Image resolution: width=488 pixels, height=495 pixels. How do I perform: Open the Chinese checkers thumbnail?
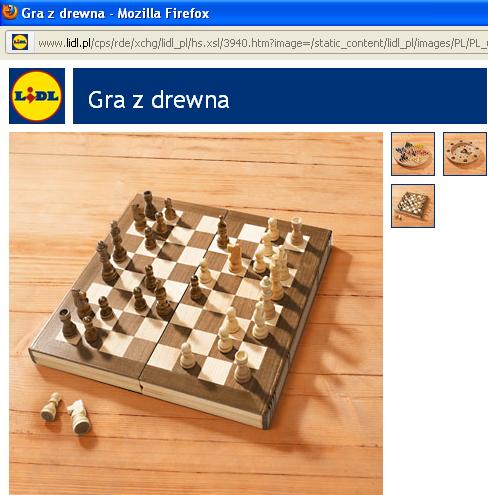pyautogui.click(x=413, y=154)
